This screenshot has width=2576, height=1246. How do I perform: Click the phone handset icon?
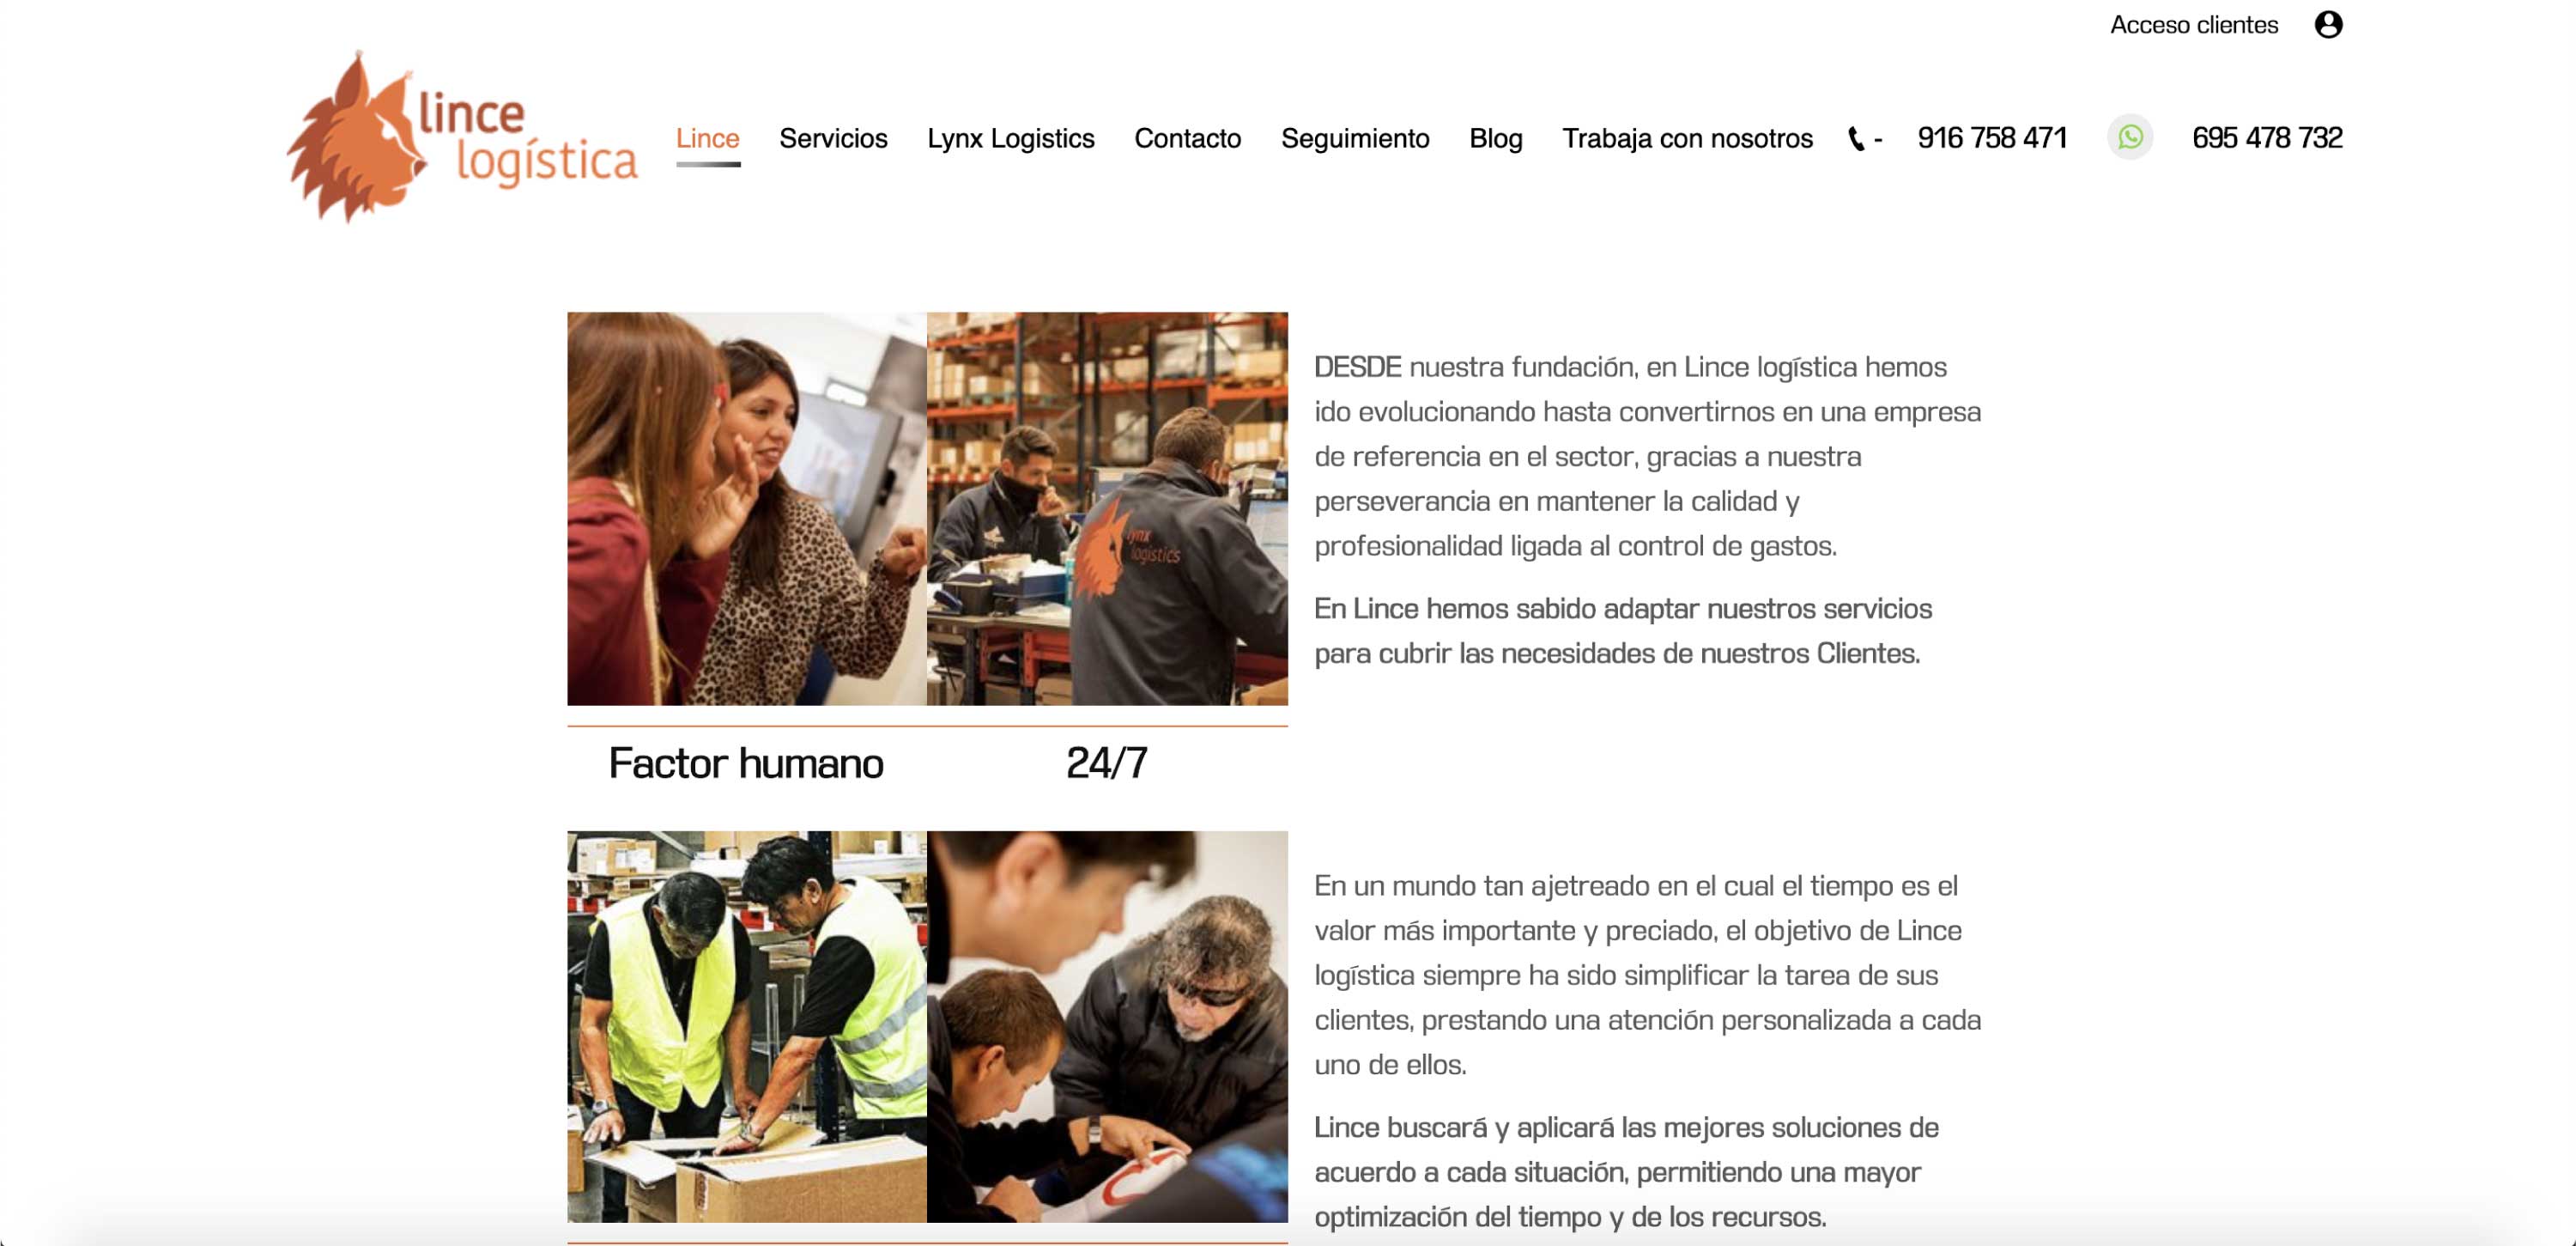pos(1856,139)
